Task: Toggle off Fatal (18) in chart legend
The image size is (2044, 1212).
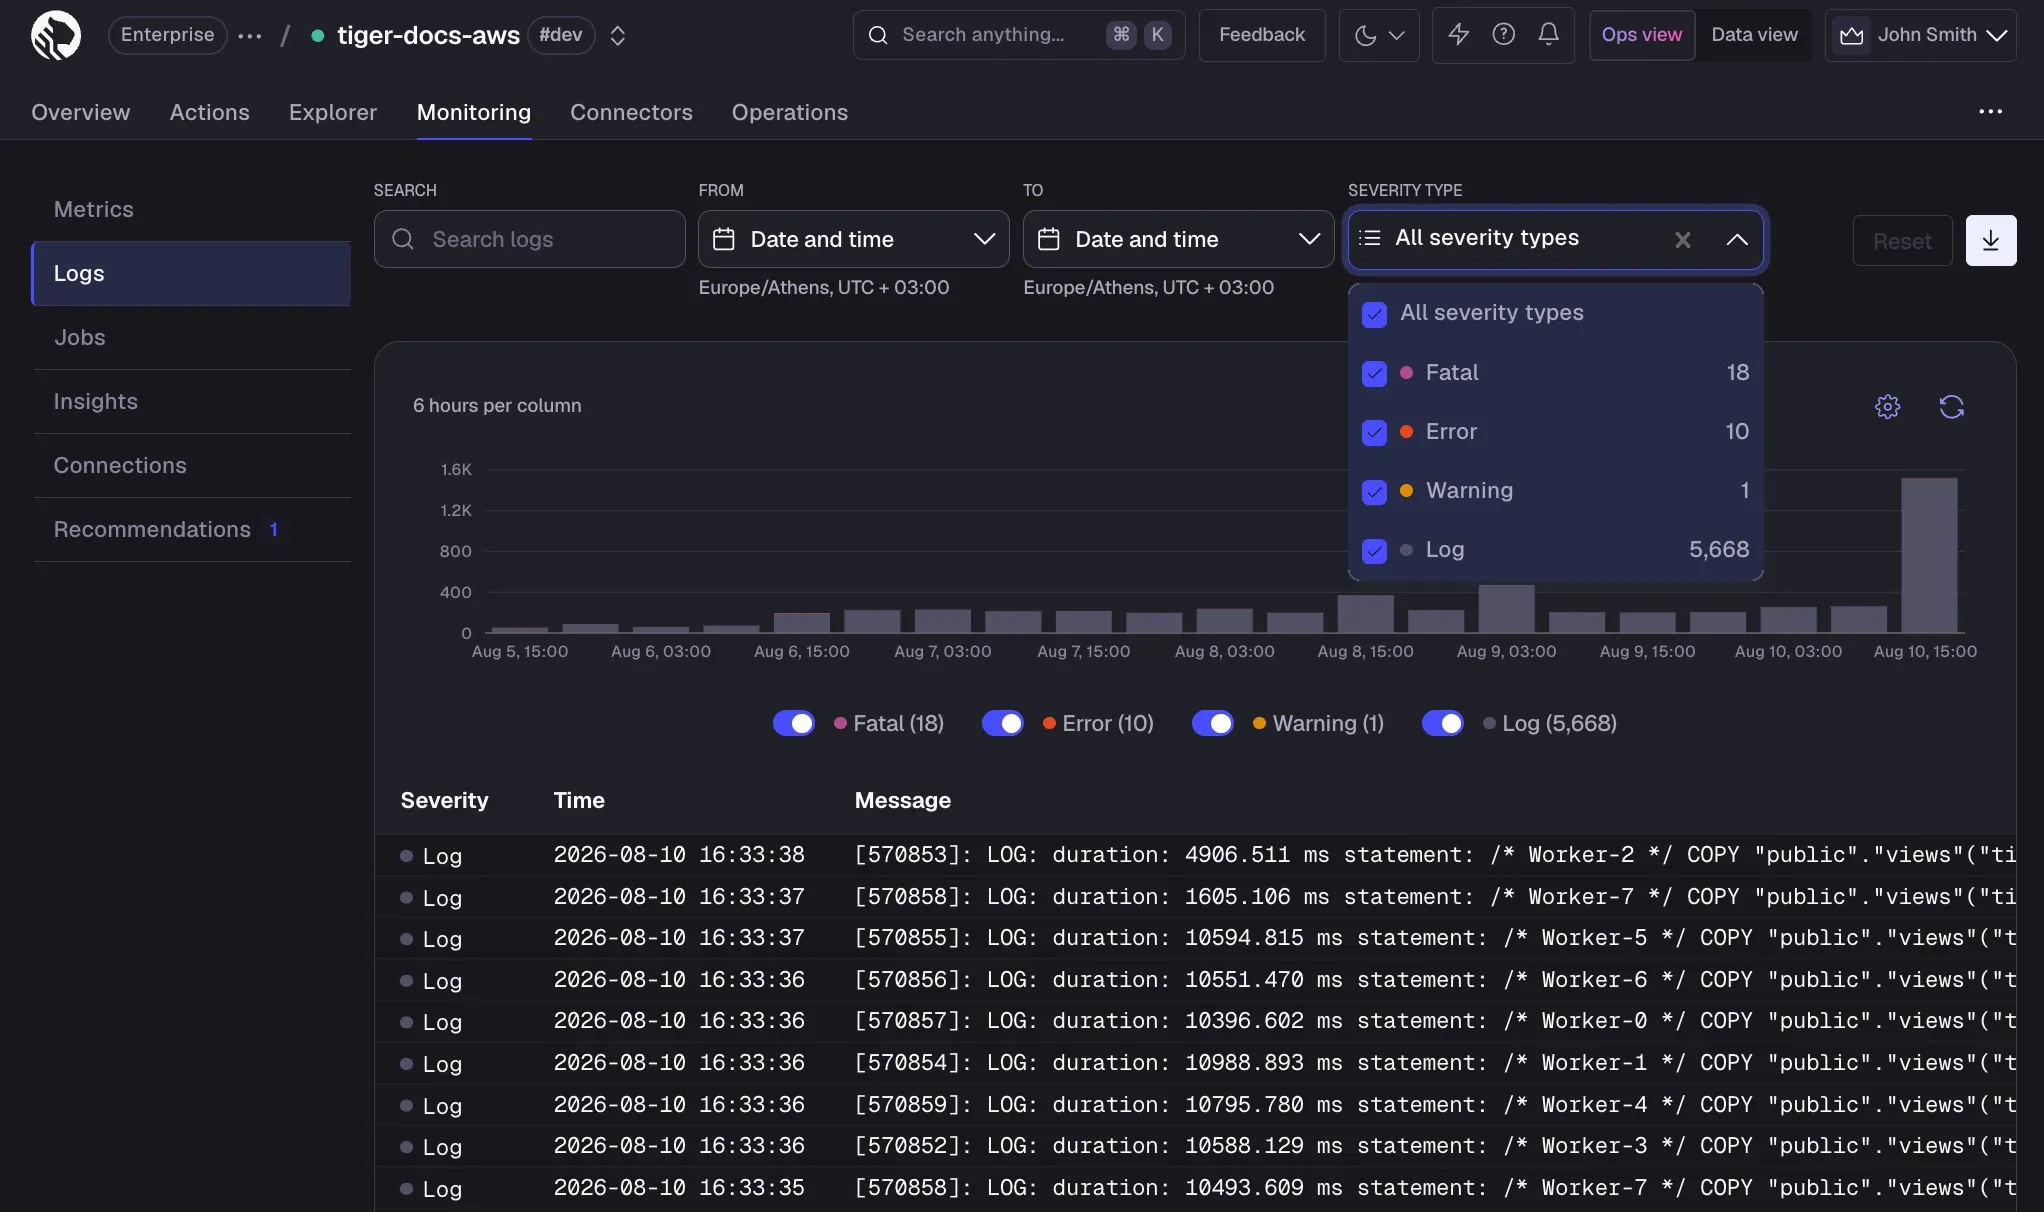Action: point(794,723)
